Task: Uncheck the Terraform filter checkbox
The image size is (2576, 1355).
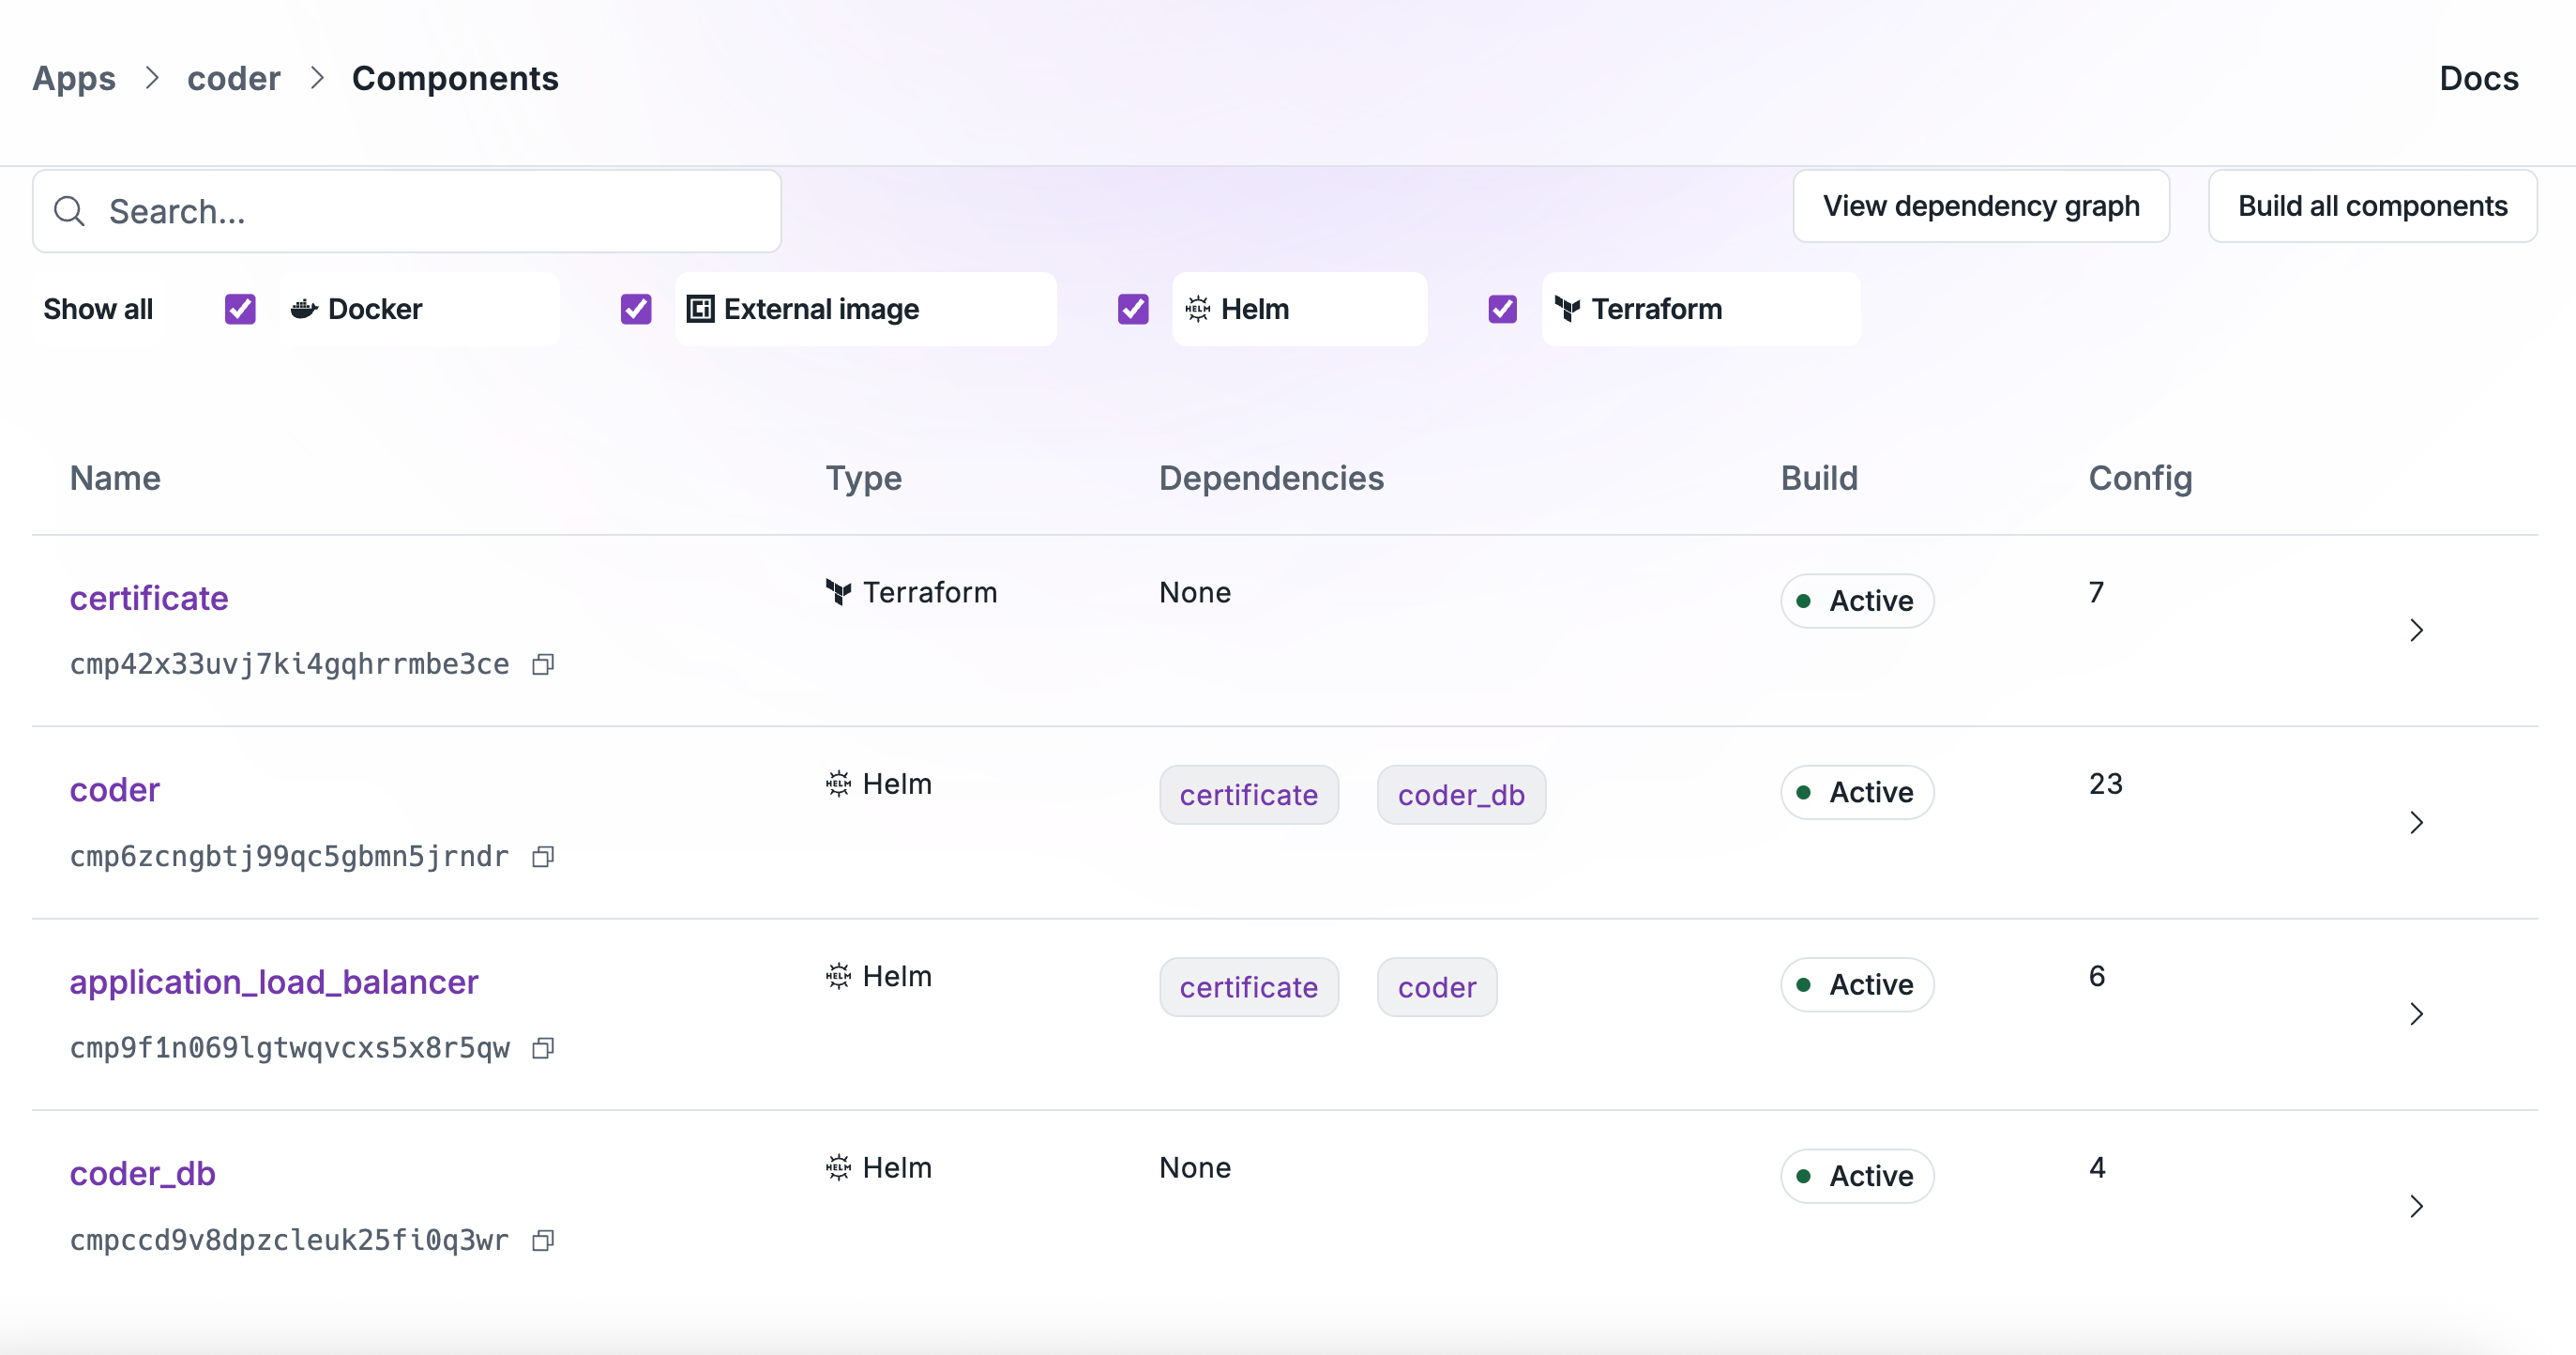Action: tap(1502, 309)
